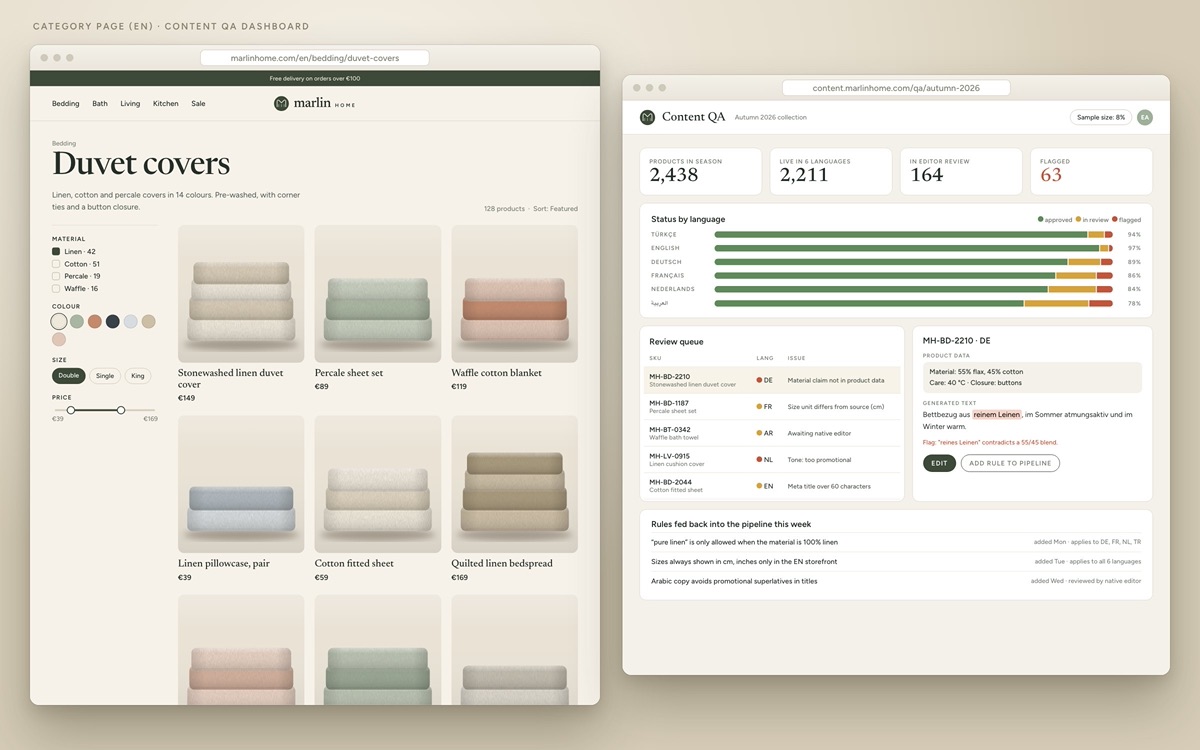This screenshot has width=1200, height=750.
Task: Click the Live in 6 Languages card
Action: pos(830,172)
